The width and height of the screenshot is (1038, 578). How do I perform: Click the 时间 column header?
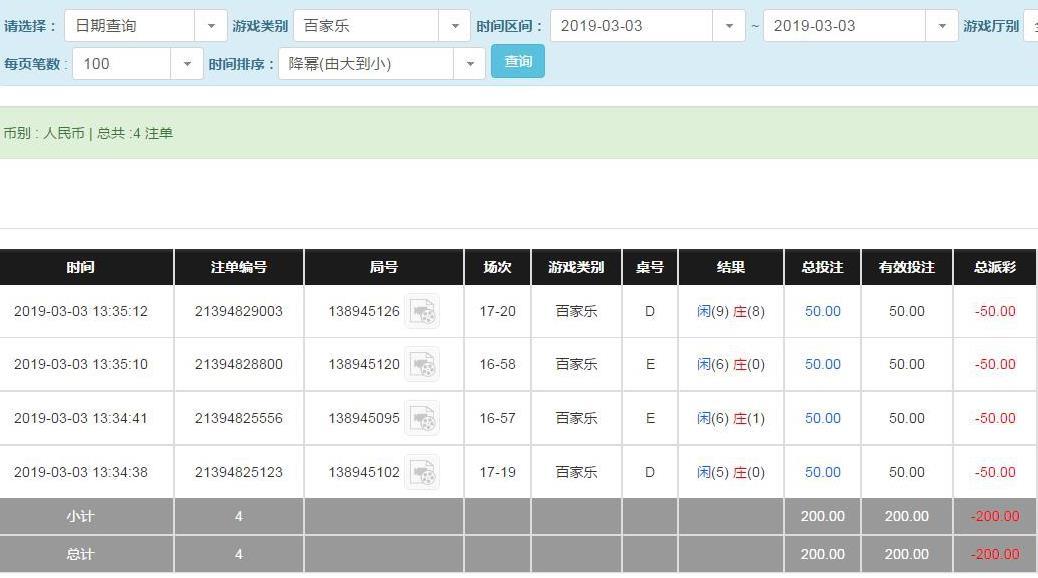81,267
